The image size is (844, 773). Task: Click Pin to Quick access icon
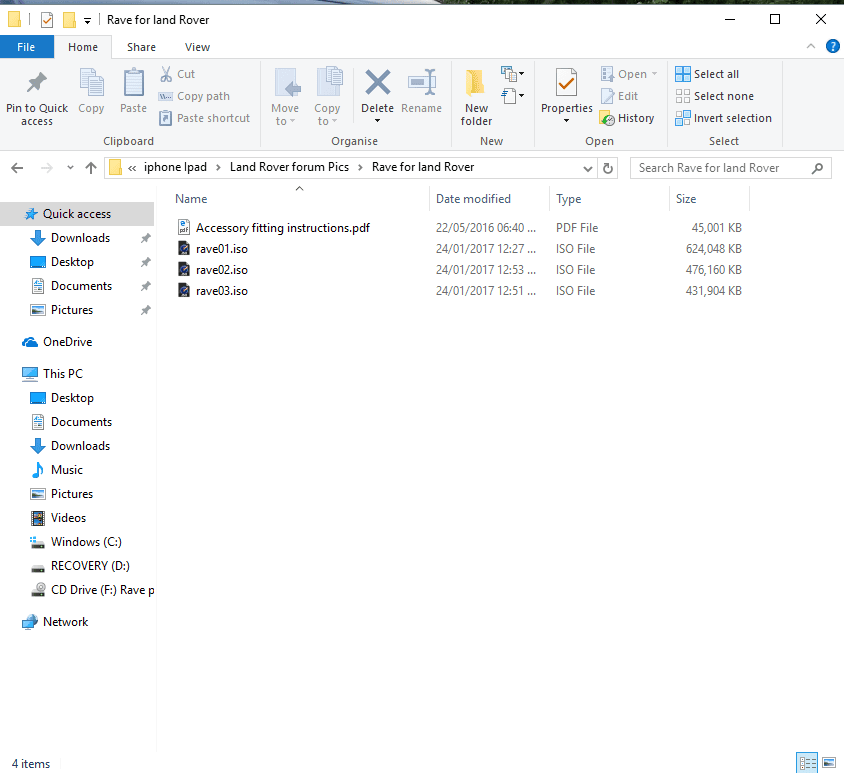tap(37, 83)
